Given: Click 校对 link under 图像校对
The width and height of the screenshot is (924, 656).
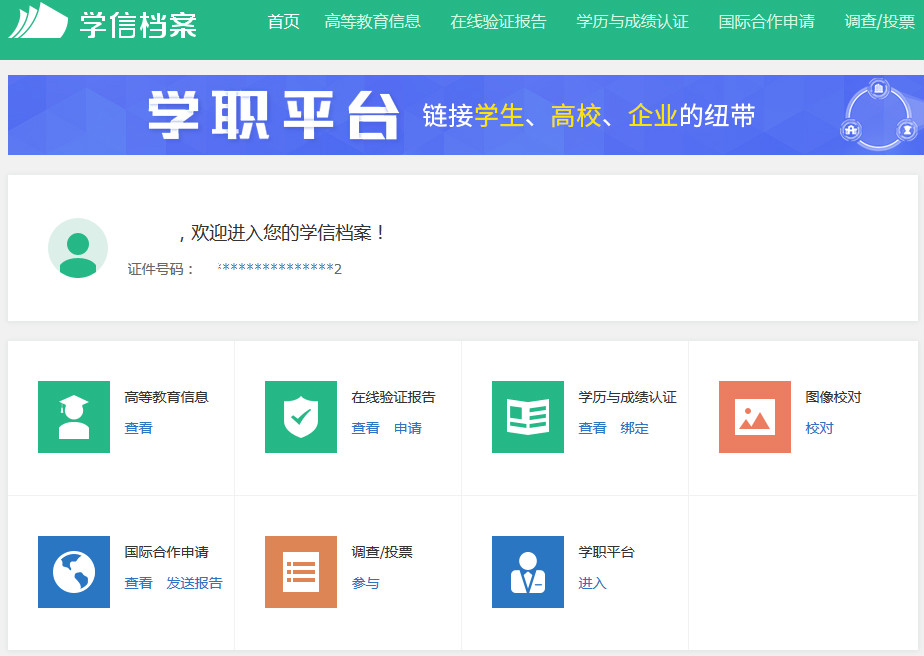Looking at the screenshot, I should point(820,428).
